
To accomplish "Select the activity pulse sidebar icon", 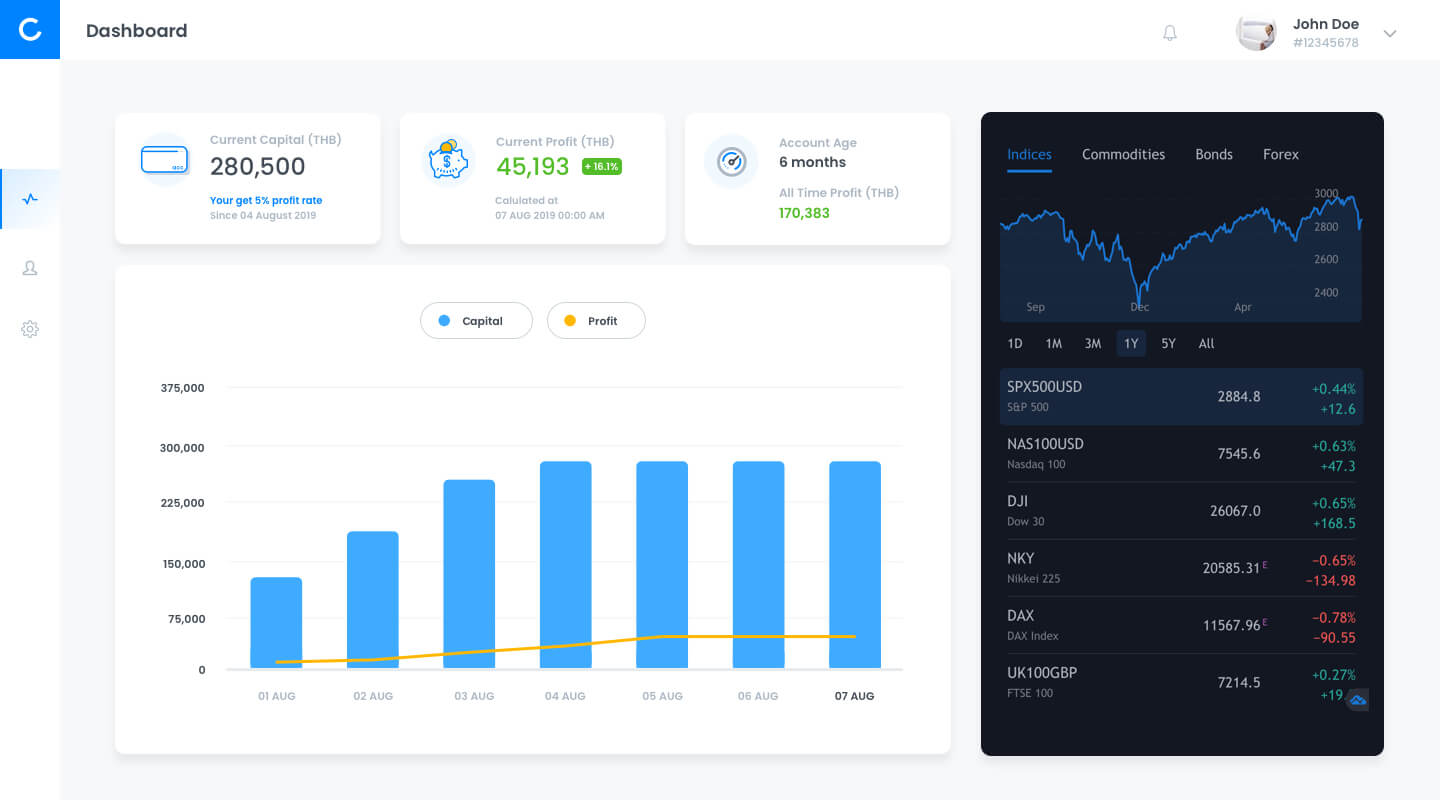I will pyautogui.click(x=30, y=199).
